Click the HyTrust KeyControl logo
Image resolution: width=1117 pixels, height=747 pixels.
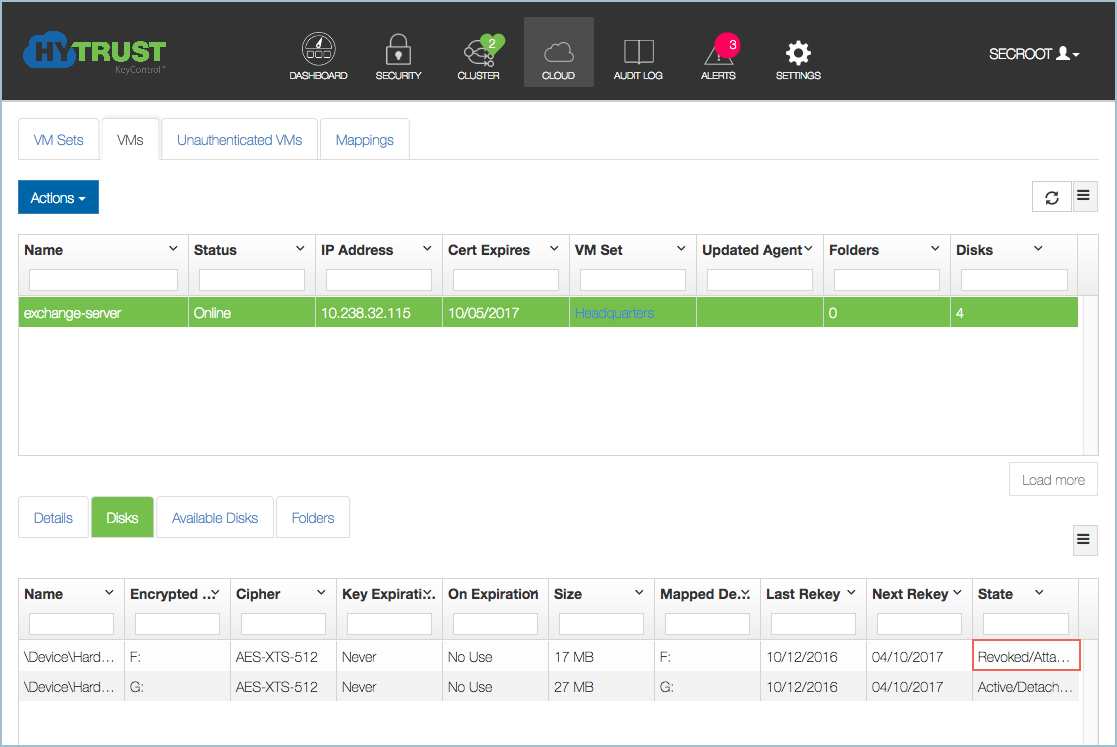95,52
